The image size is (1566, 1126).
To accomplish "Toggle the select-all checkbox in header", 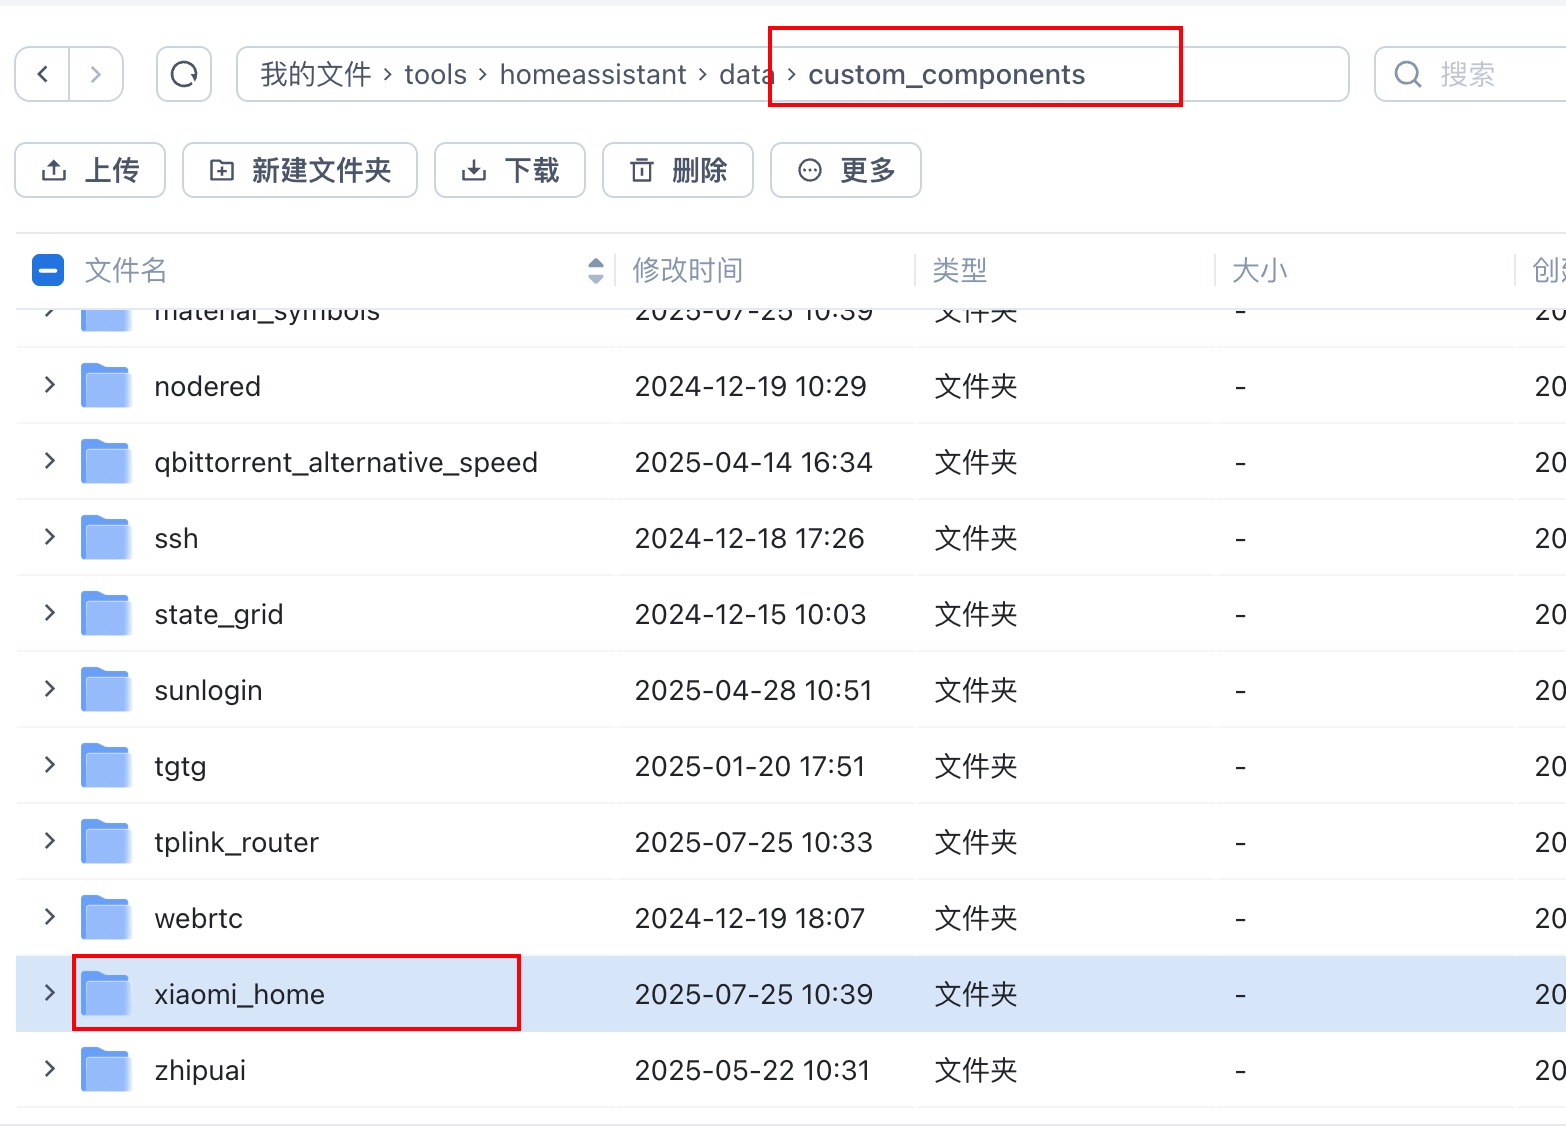I will [48, 270].
